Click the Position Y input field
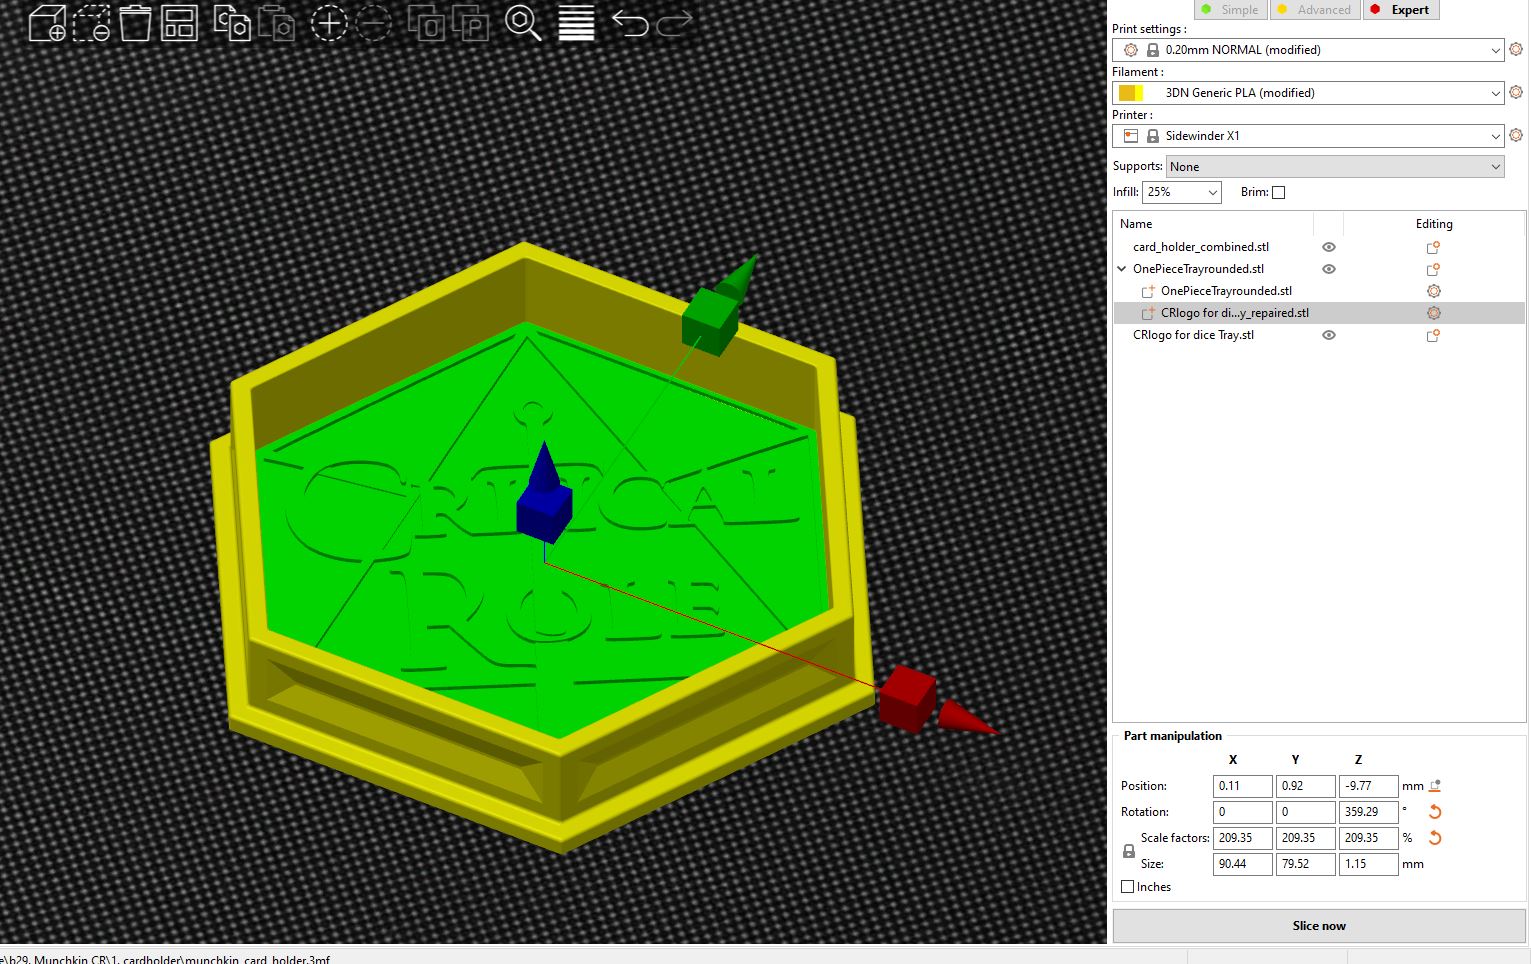Viewport: 1531px width, 964px height. click(1306, 786)
